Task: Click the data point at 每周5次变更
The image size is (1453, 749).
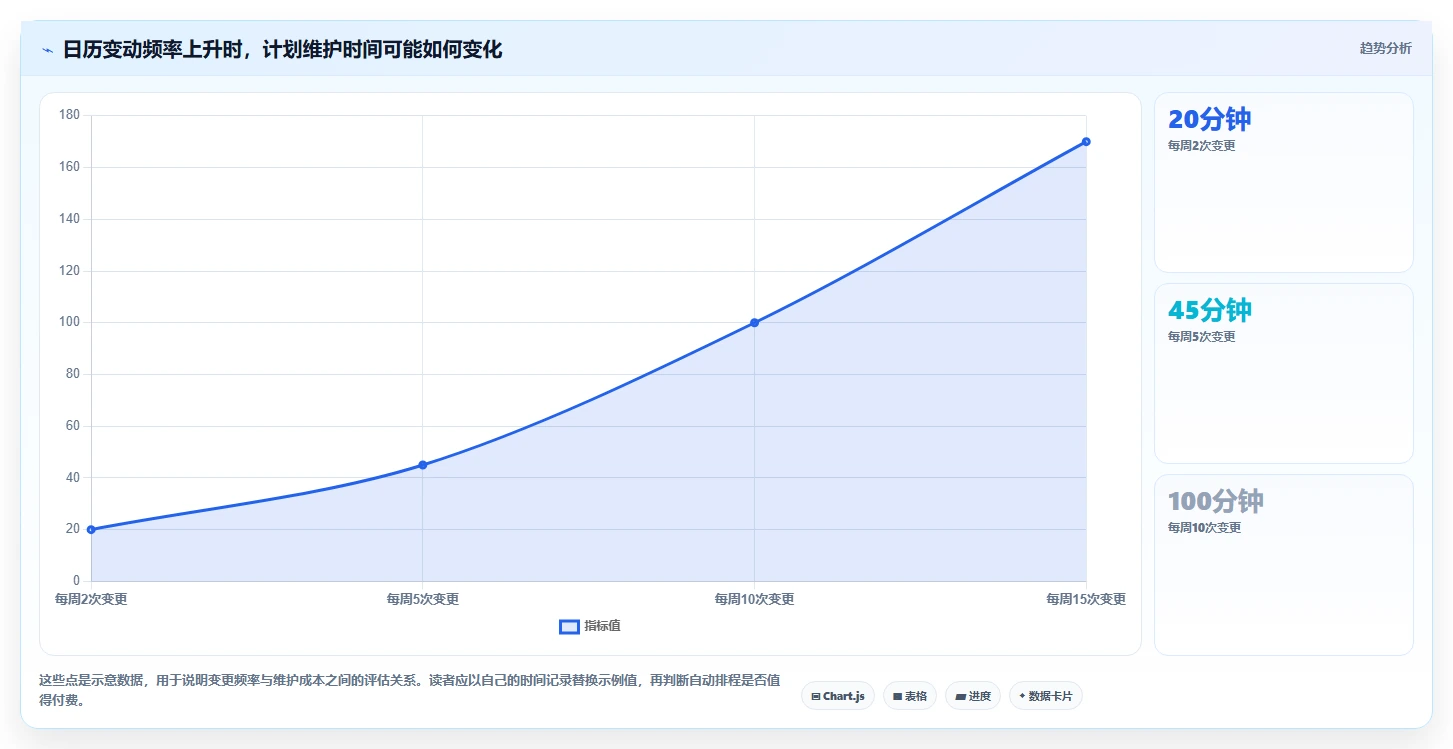Action: [422, 465]
